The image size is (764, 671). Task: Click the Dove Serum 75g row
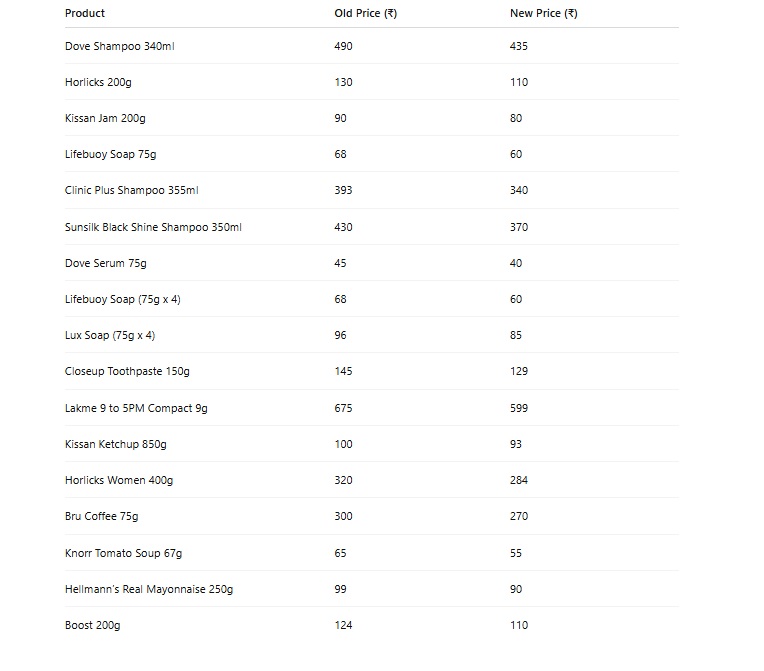click(x=105, y=263)
